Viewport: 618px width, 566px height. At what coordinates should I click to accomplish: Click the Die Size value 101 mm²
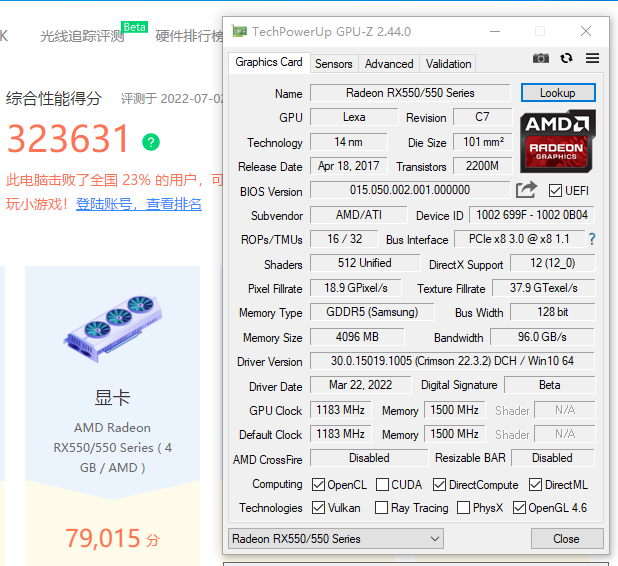point(482,142)
